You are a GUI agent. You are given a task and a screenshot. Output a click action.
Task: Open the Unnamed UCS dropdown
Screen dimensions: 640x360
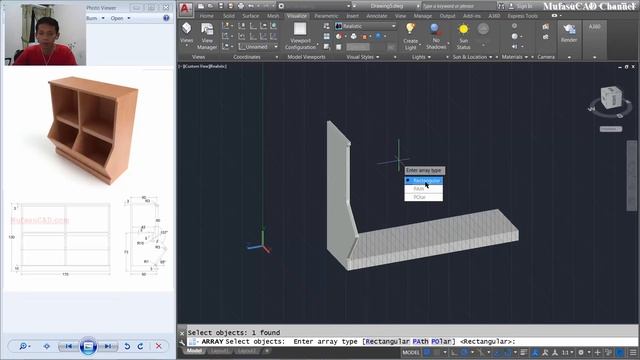[x=258, y=47]
